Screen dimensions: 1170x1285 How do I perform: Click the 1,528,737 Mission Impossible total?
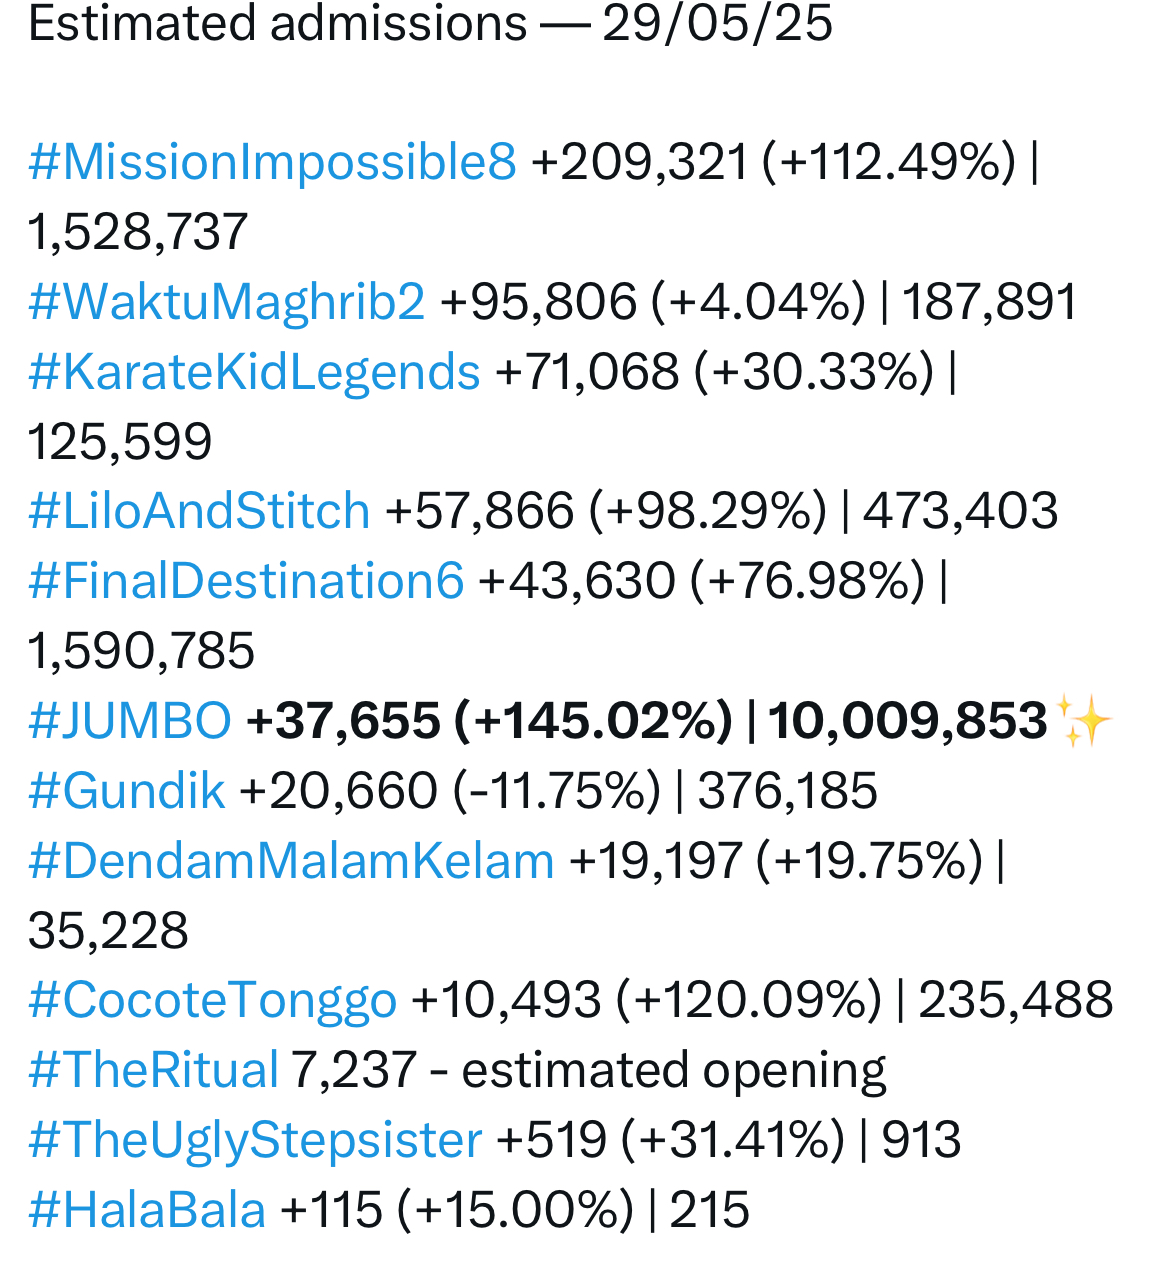click(x=138, y=232)
